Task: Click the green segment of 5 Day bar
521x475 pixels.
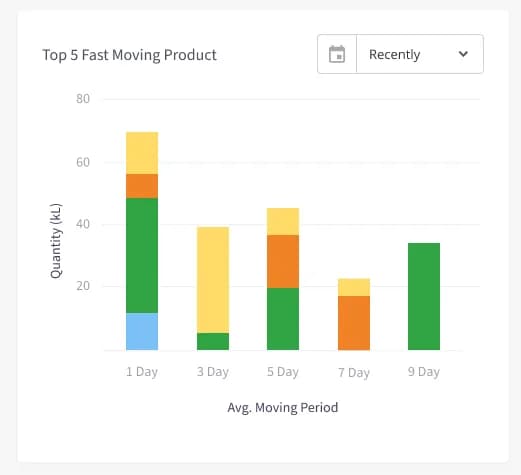Action: (x=283, y=319)
